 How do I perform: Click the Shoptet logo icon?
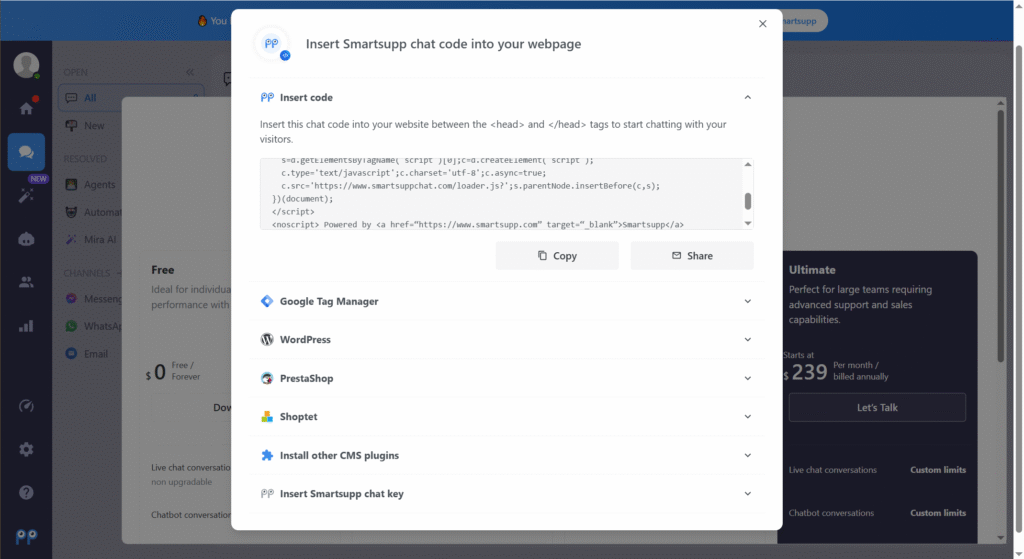point(266,417)
